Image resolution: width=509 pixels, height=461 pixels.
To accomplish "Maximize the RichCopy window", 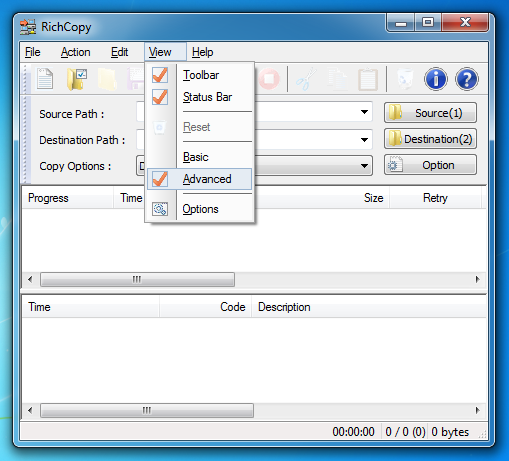I will click(428, 23).
